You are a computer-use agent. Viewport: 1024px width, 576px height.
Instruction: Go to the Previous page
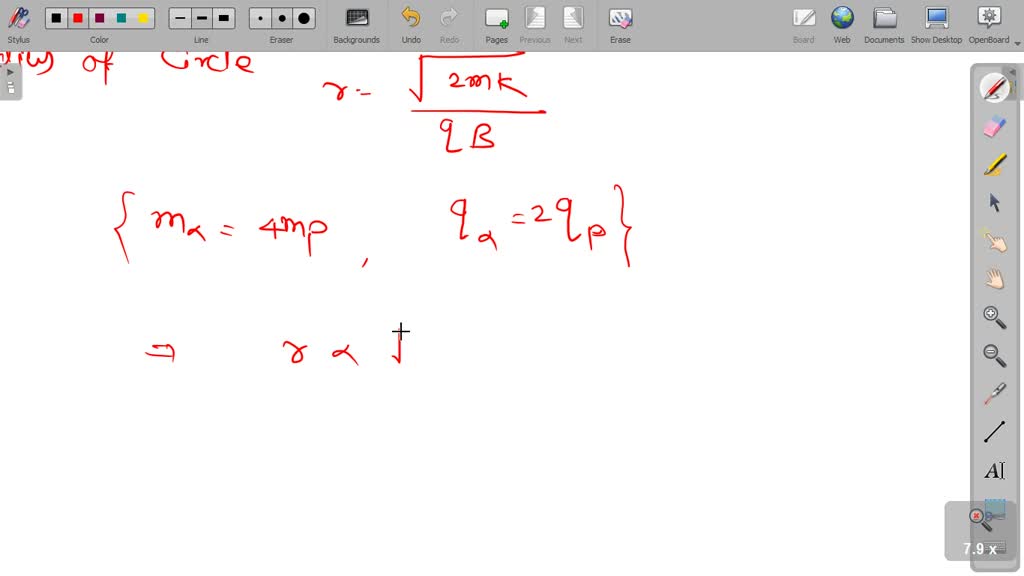[535, 24]
